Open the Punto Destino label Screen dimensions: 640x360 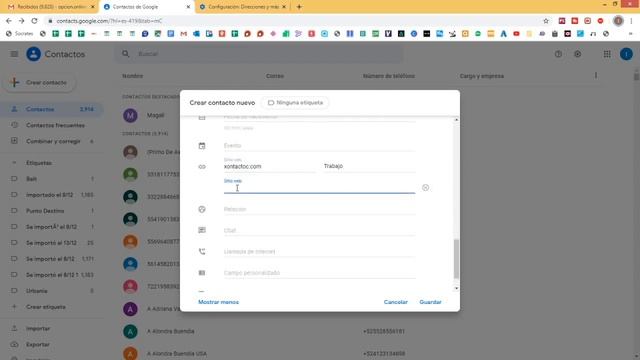51,211
